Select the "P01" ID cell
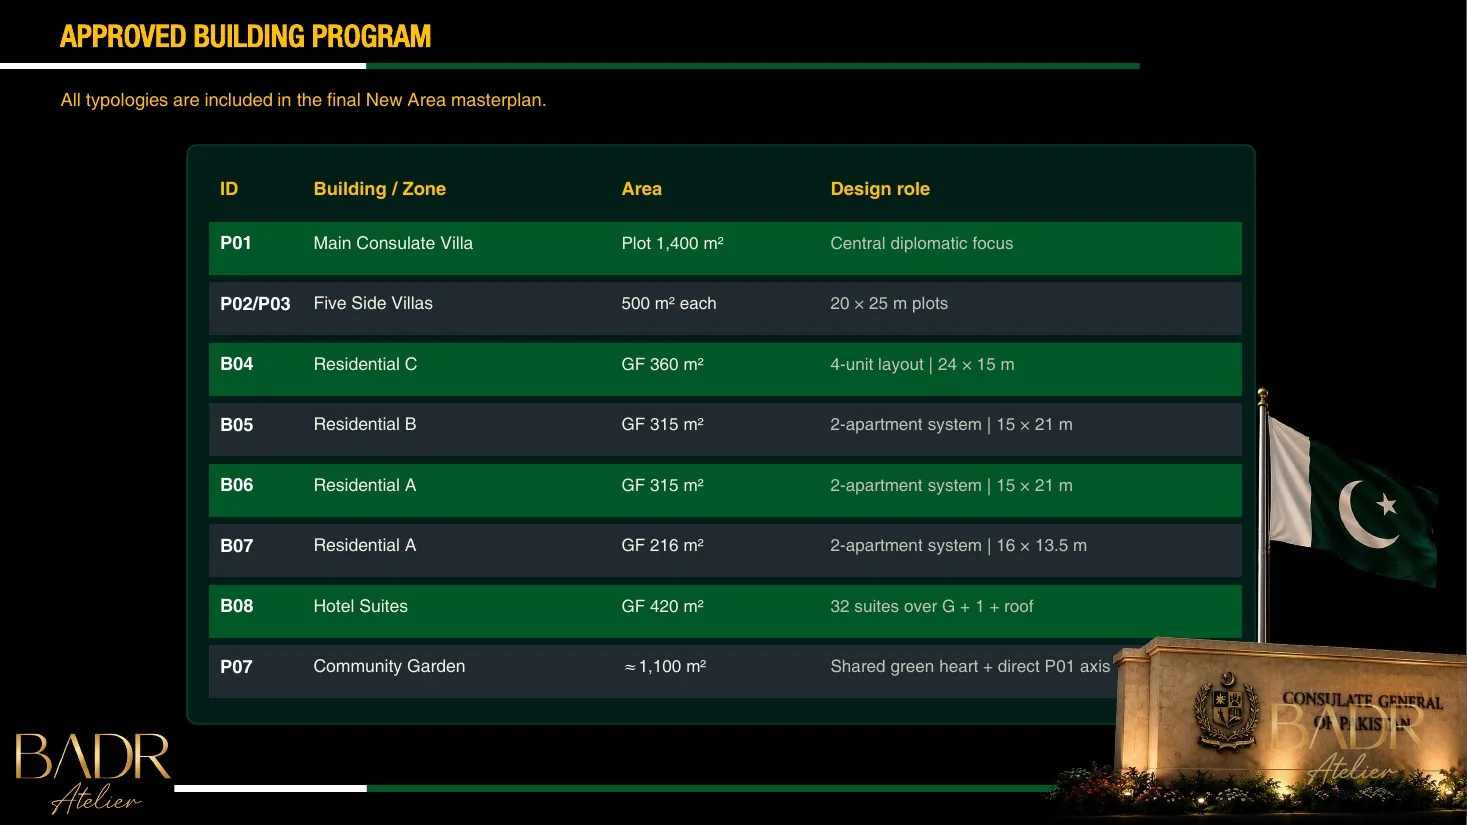Image resolution: width=1467 pixels, height=825 pixels. tap(236, 243)
